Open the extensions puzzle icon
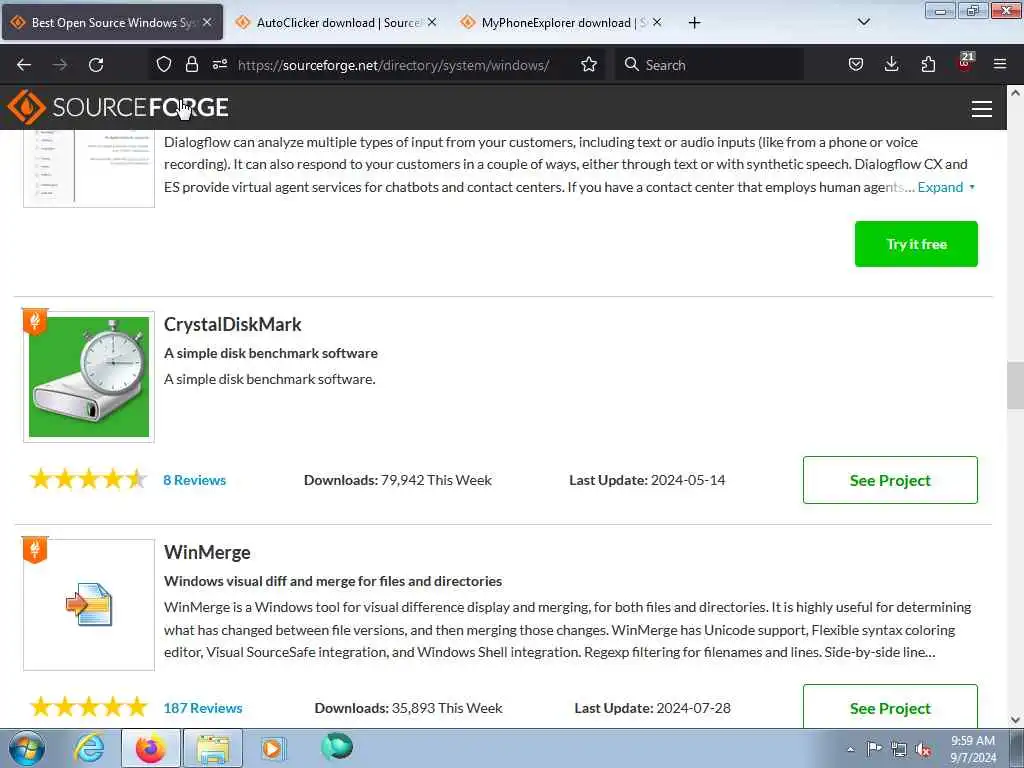The width and height of the screenshot is (1024, 768). (928, 64)
